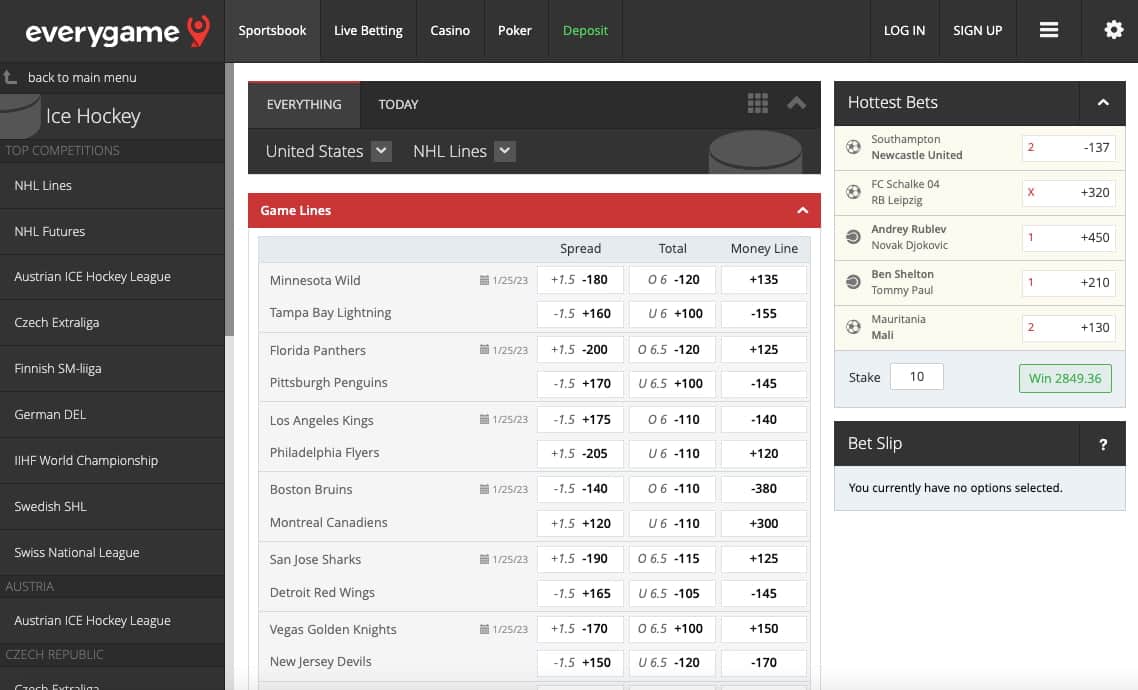Click calendar icon on Minnesota Wild row

point(484,280)
